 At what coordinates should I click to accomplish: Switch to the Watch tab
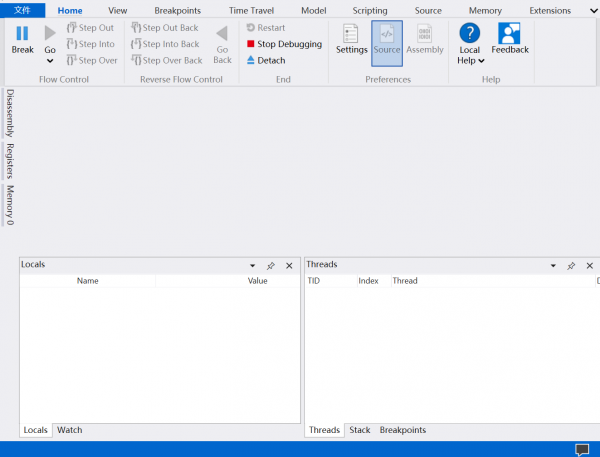pos(70,430)
